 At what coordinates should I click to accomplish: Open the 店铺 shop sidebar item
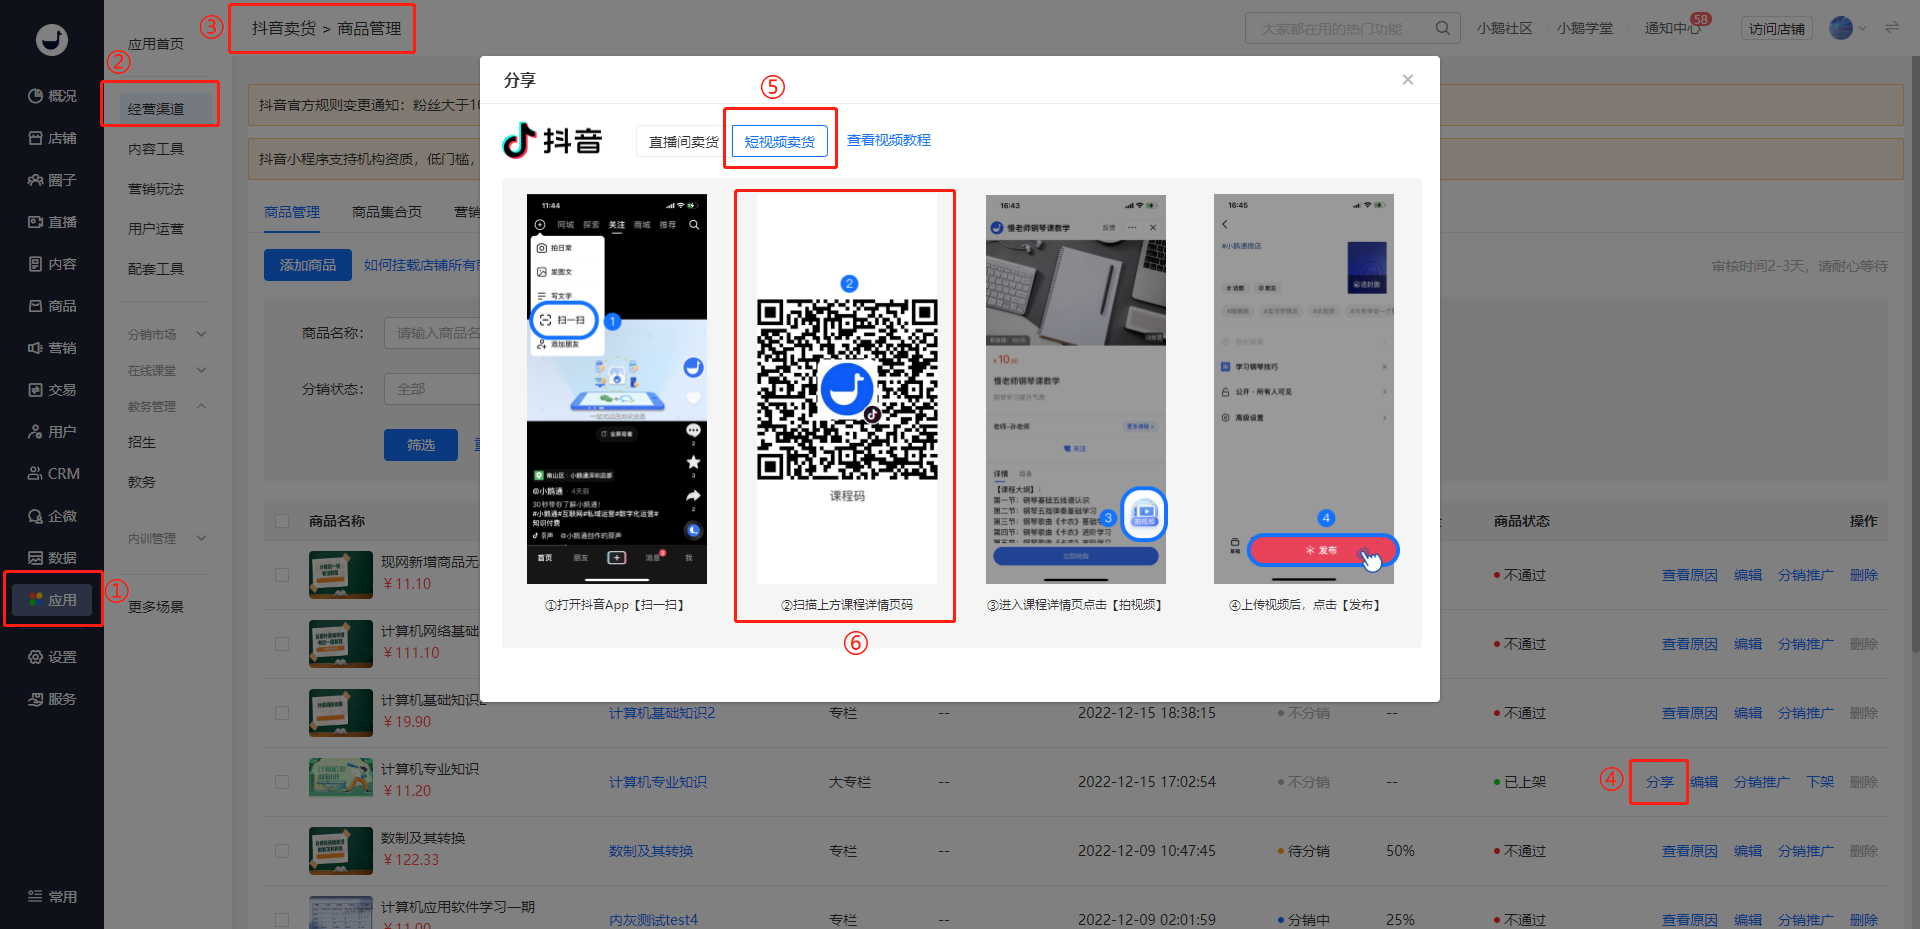[x=52, y=138]
